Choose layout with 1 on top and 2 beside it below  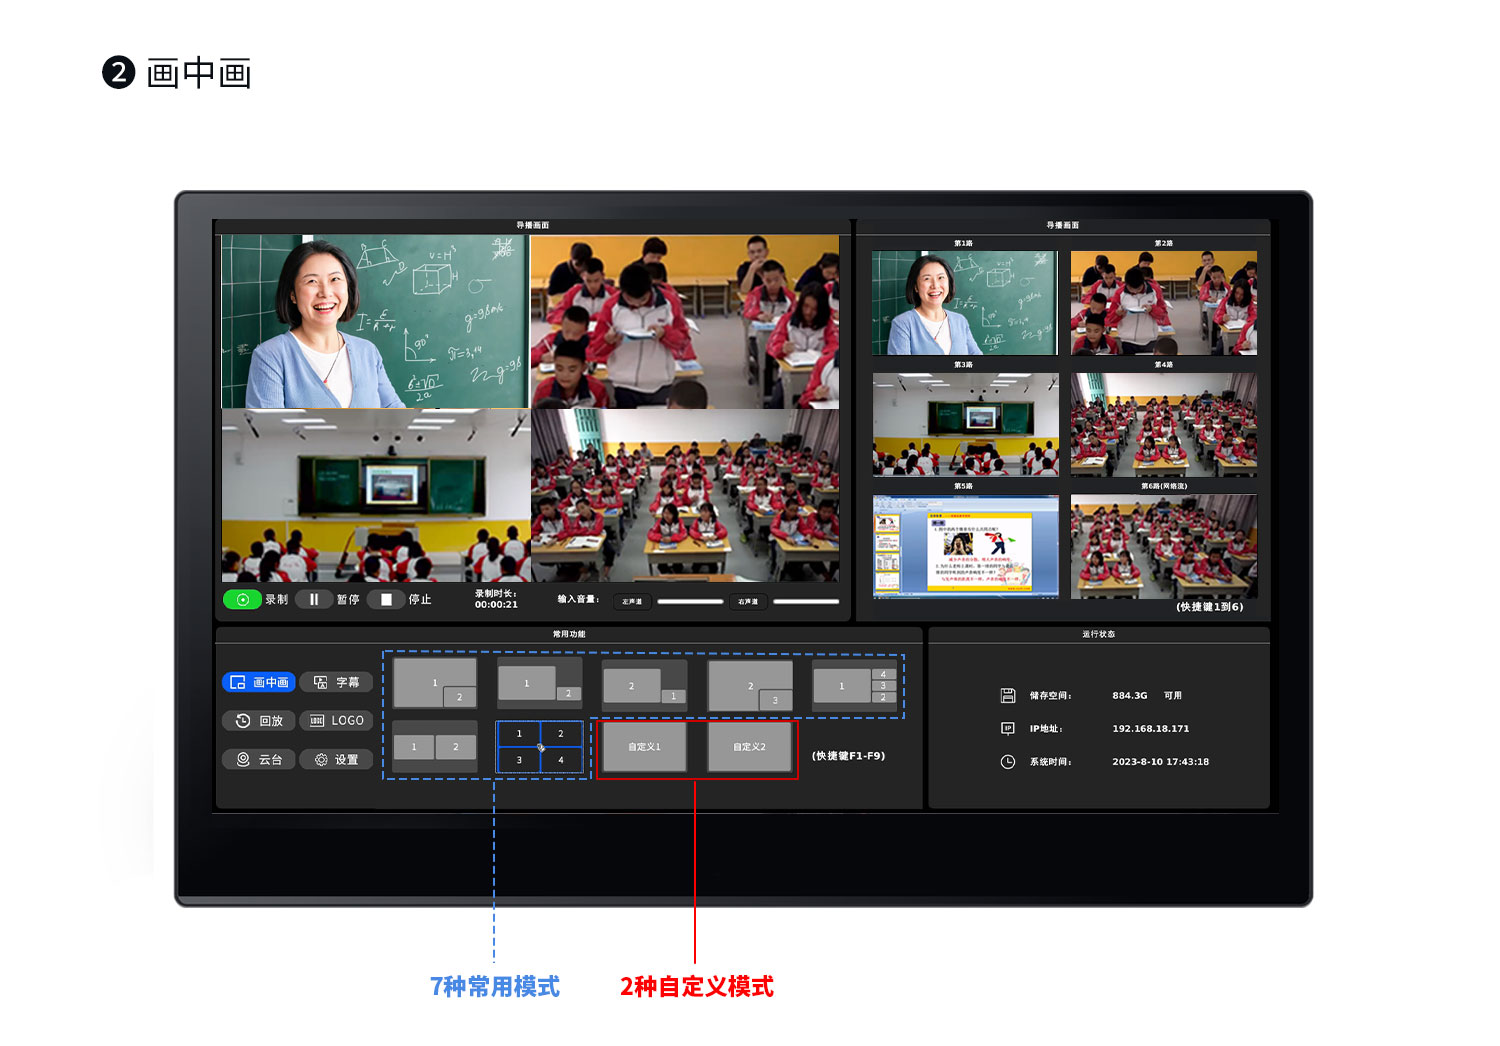[540, 684]
